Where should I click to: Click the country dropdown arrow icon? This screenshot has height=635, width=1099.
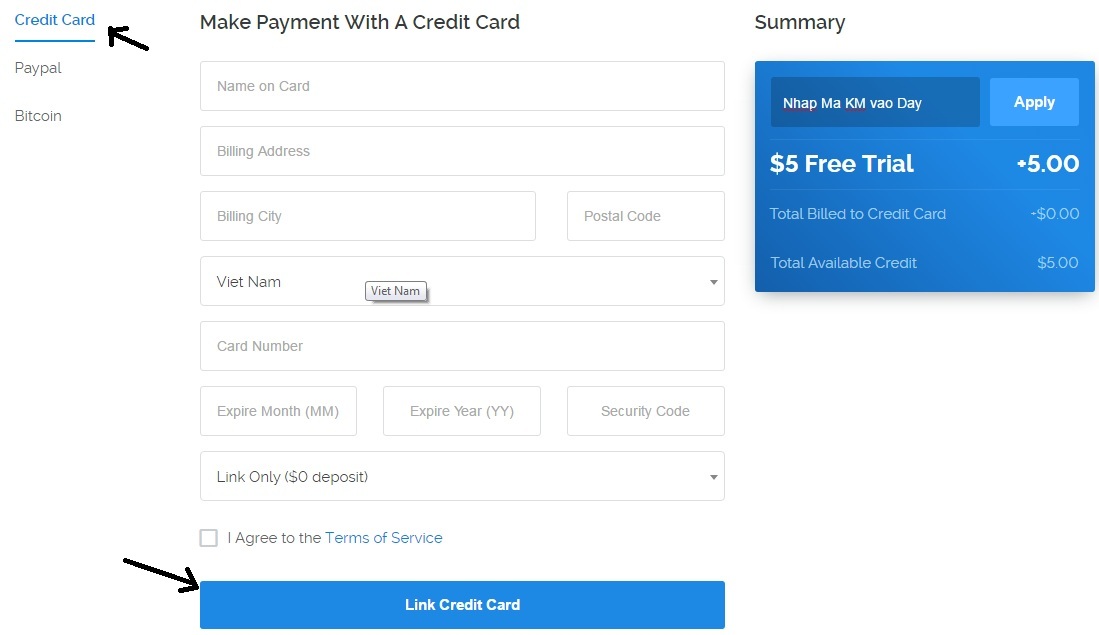coord(713,282)
